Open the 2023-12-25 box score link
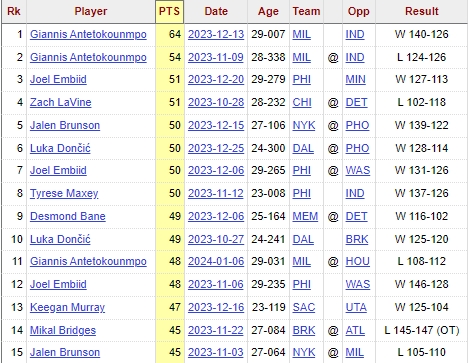The height and width of the screenshot is (363, 468). pyautogui.click(x=216, y=148)
